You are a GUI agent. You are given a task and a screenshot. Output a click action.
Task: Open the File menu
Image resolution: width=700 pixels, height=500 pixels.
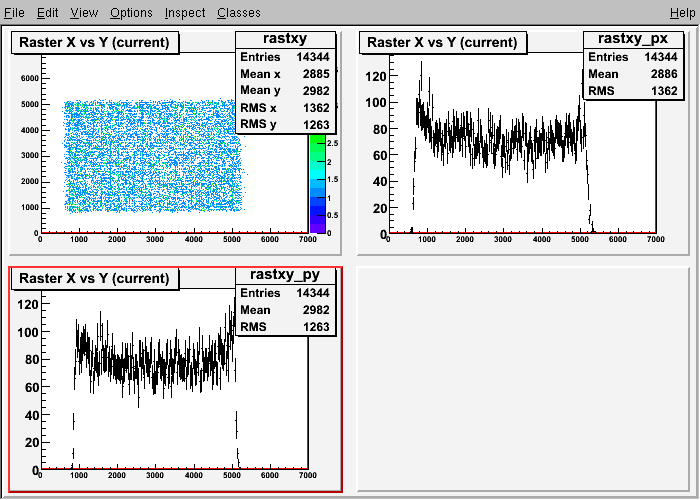click(14, 12)
